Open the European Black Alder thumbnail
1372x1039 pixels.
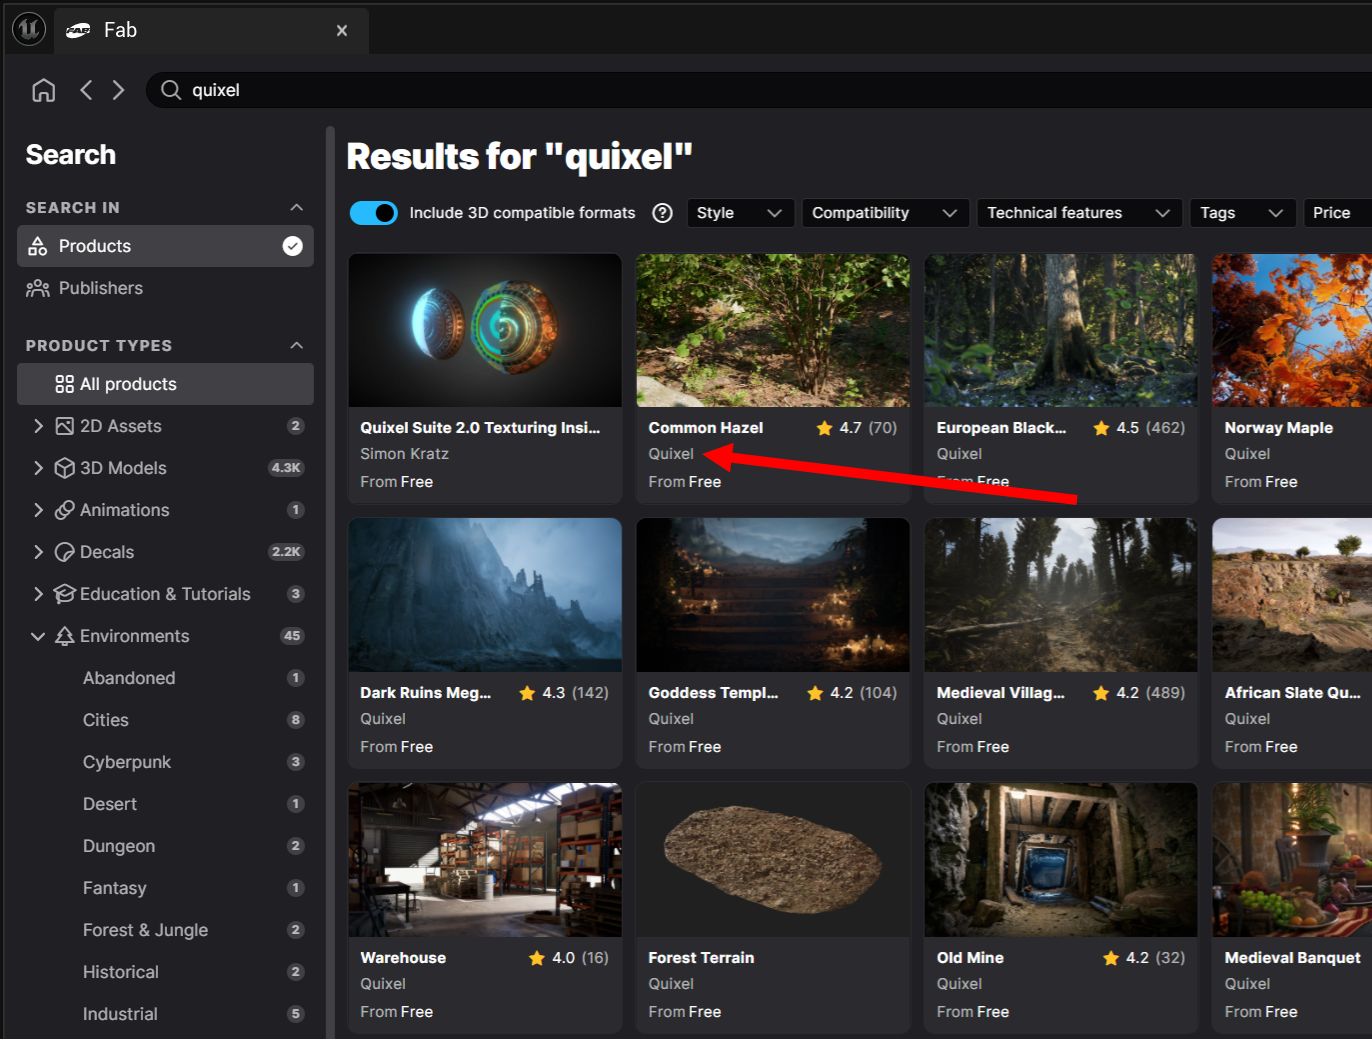coord(1061,330)
